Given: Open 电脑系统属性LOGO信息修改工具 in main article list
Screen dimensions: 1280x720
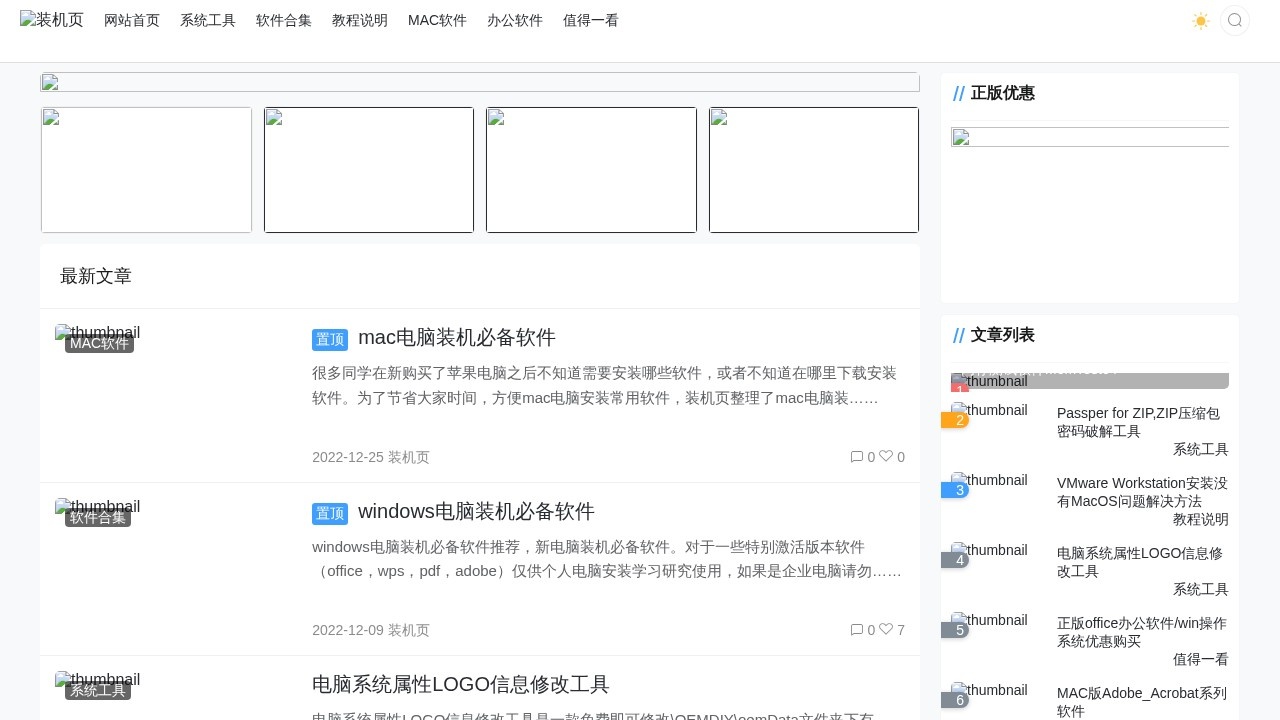Looking at the screenshot, I should 460,684.
